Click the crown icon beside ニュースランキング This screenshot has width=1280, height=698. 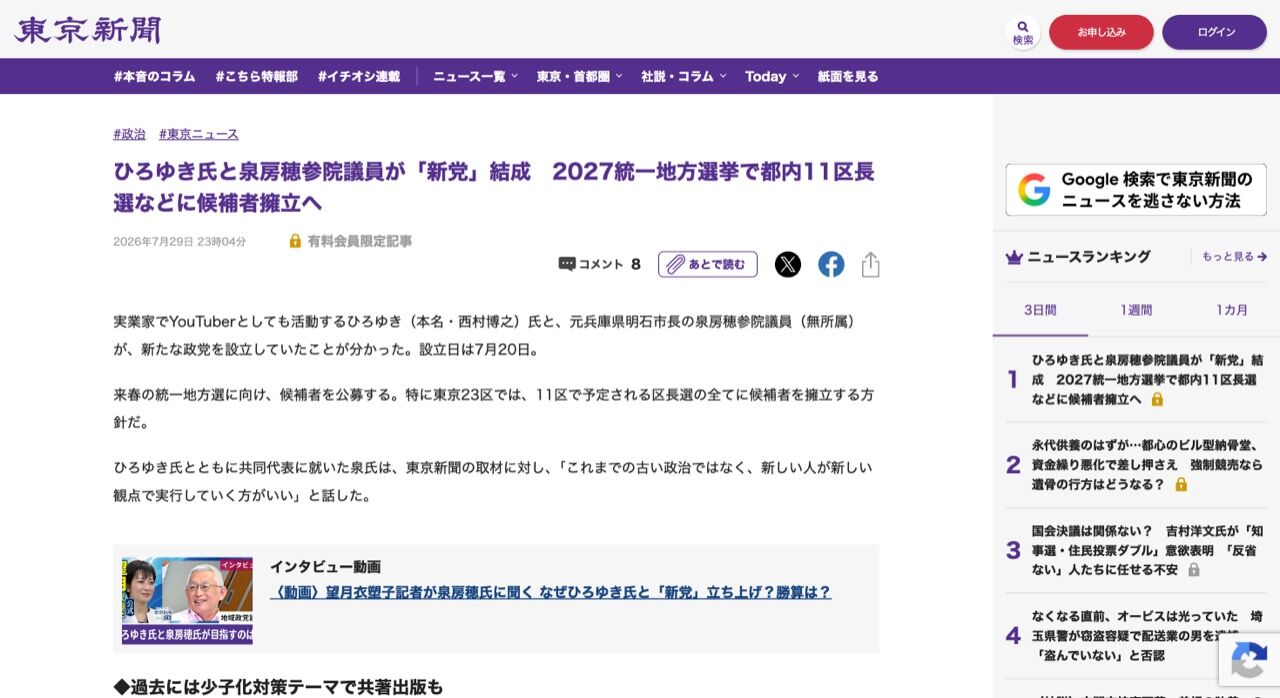pyautogui.click(x=1014, y=257)
